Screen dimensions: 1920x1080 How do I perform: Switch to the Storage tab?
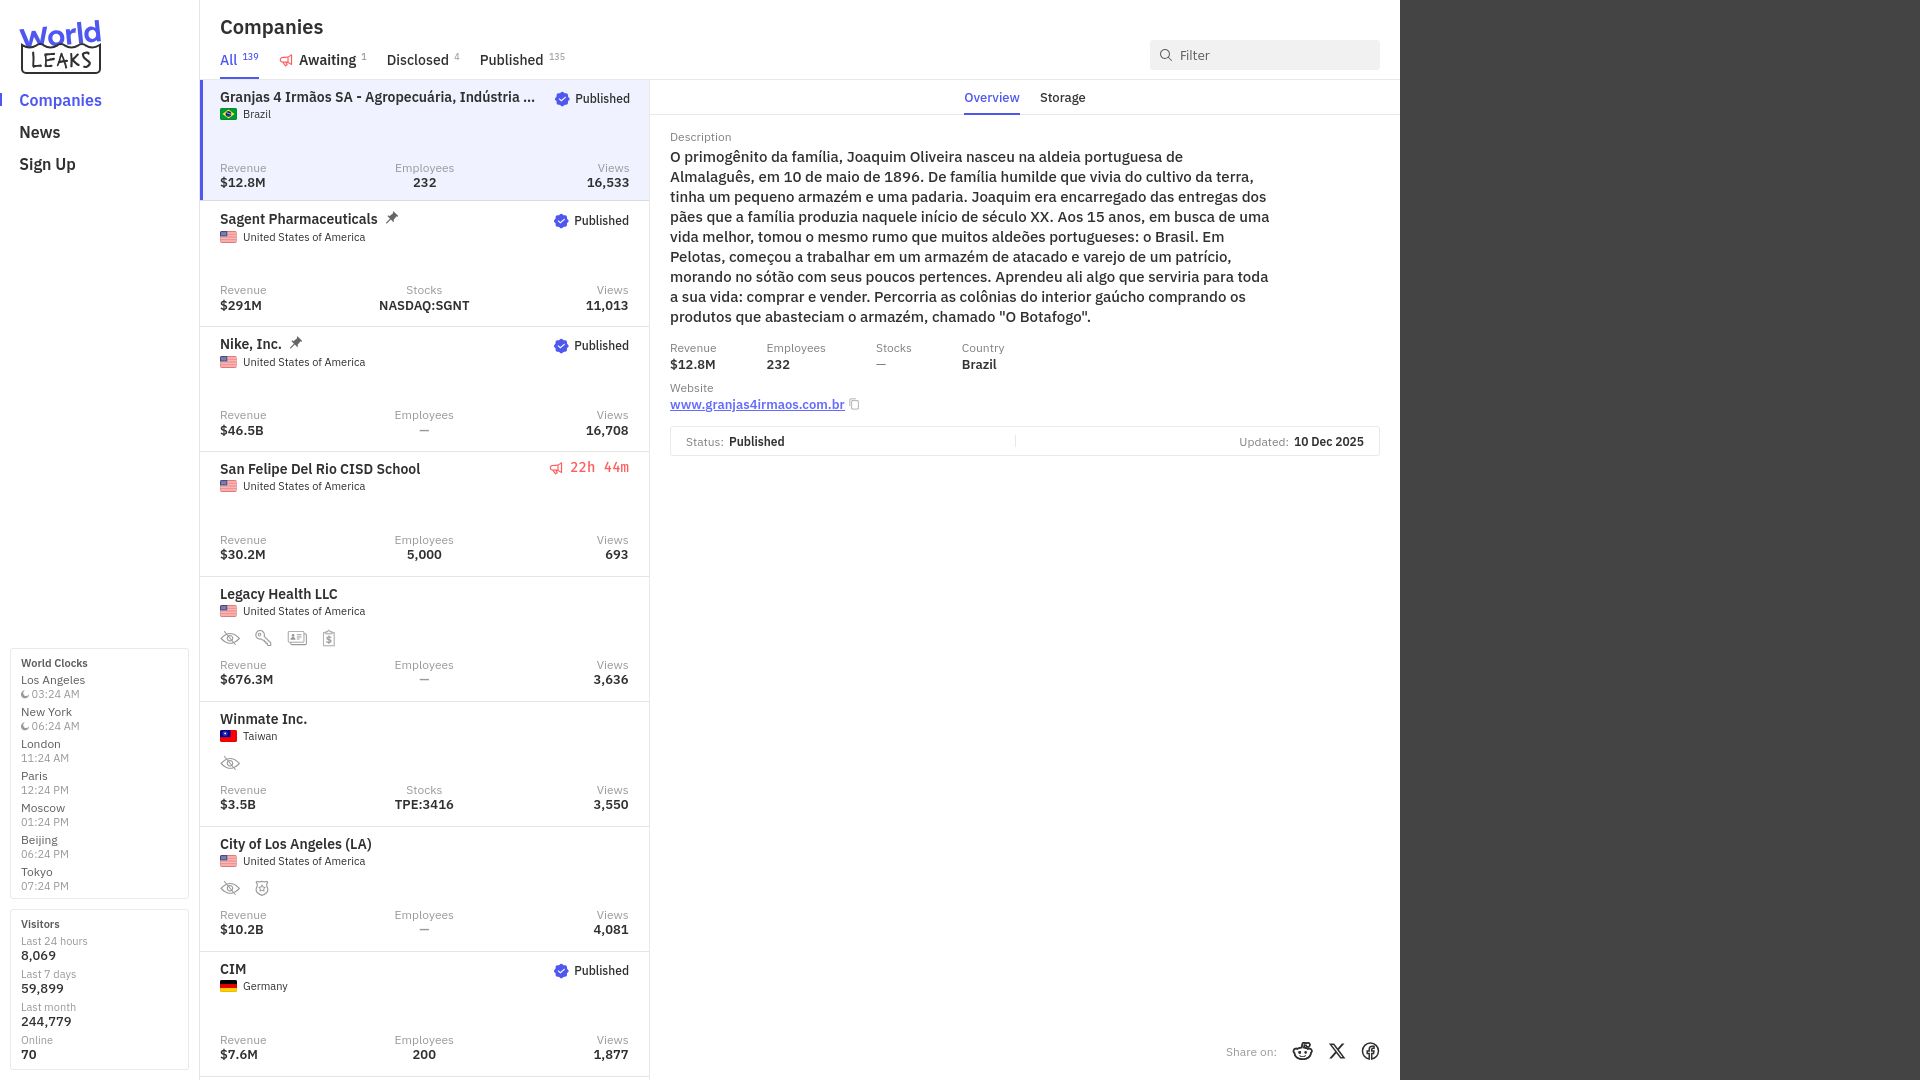click(x=1062, y=98)
